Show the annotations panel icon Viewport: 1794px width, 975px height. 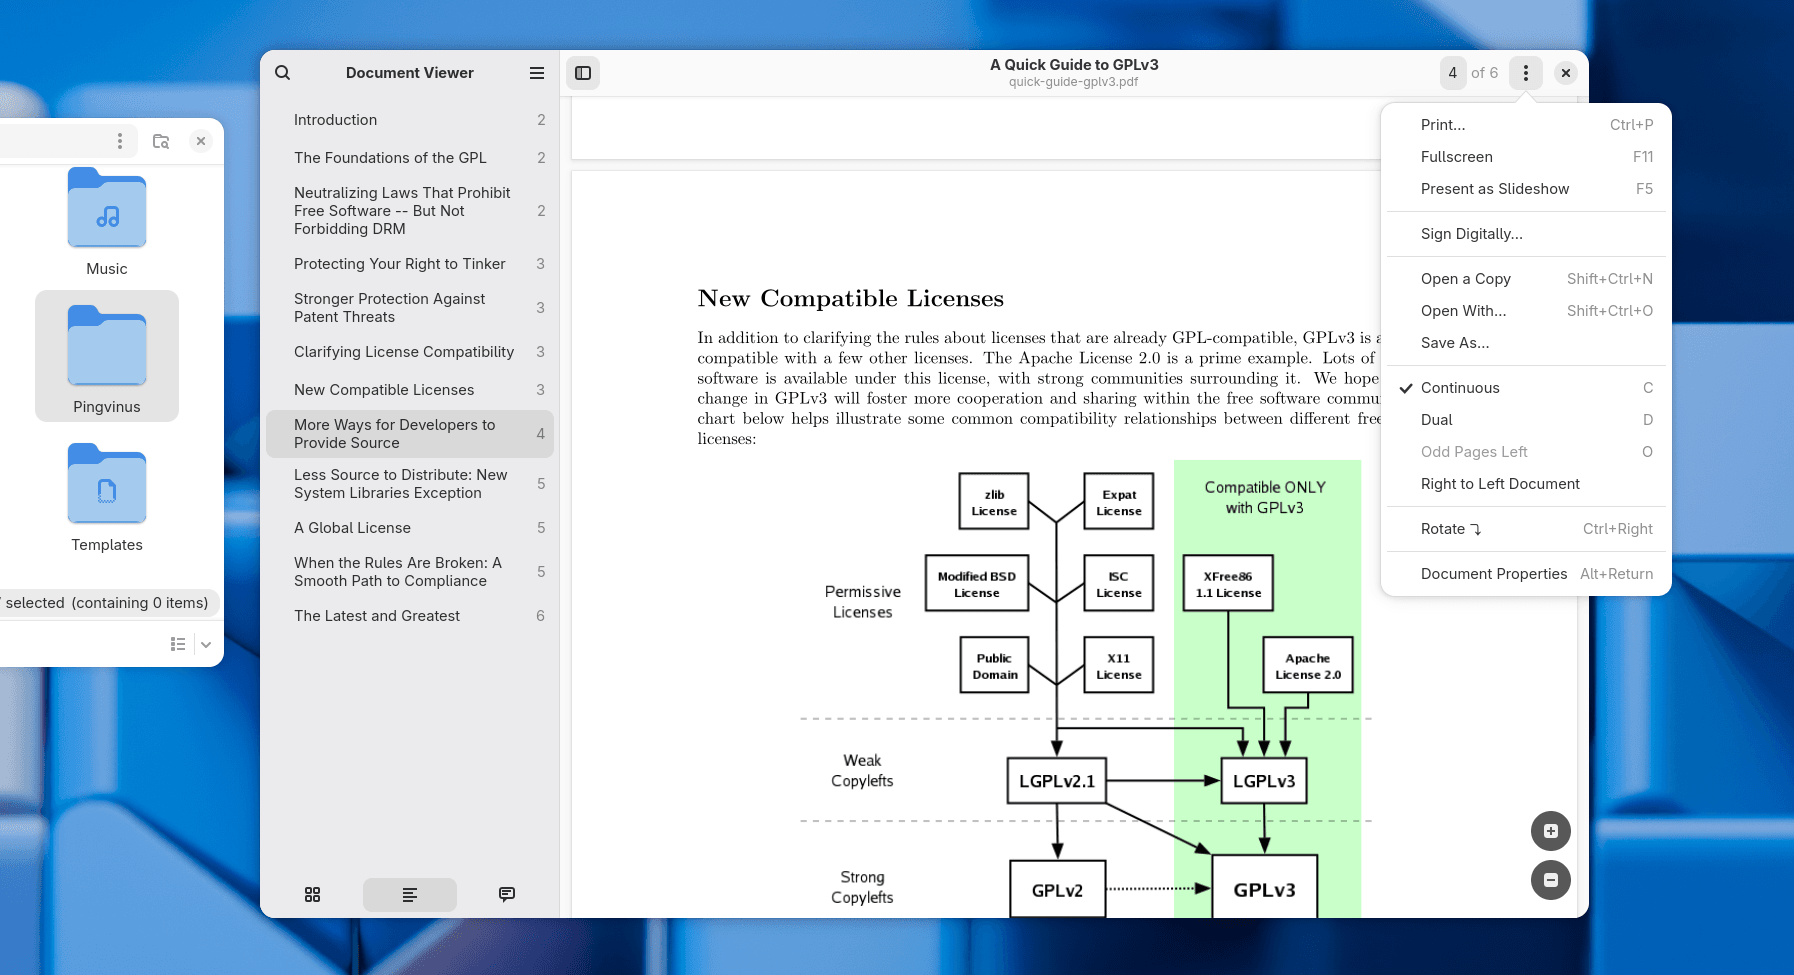507,894
